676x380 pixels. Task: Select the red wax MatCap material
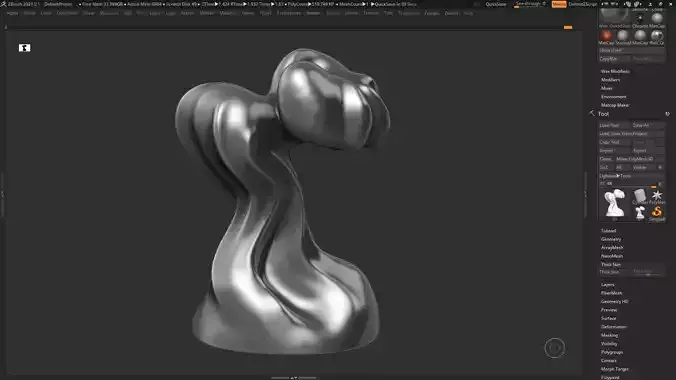point(606,35)
